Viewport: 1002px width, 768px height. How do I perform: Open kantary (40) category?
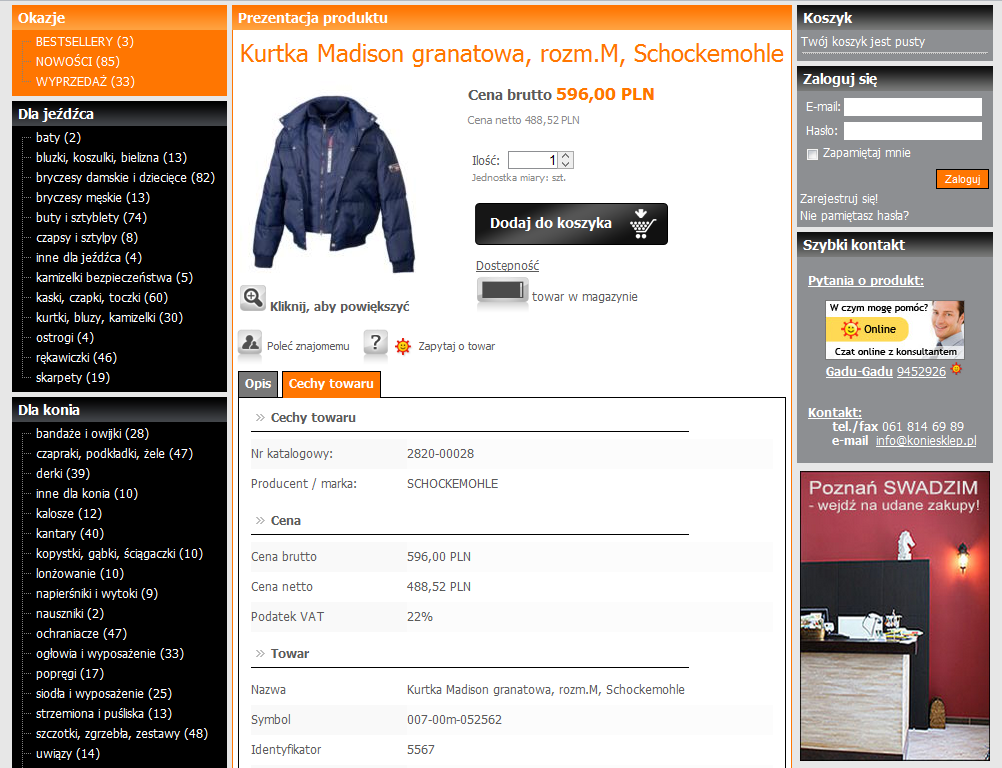[70, 534]
